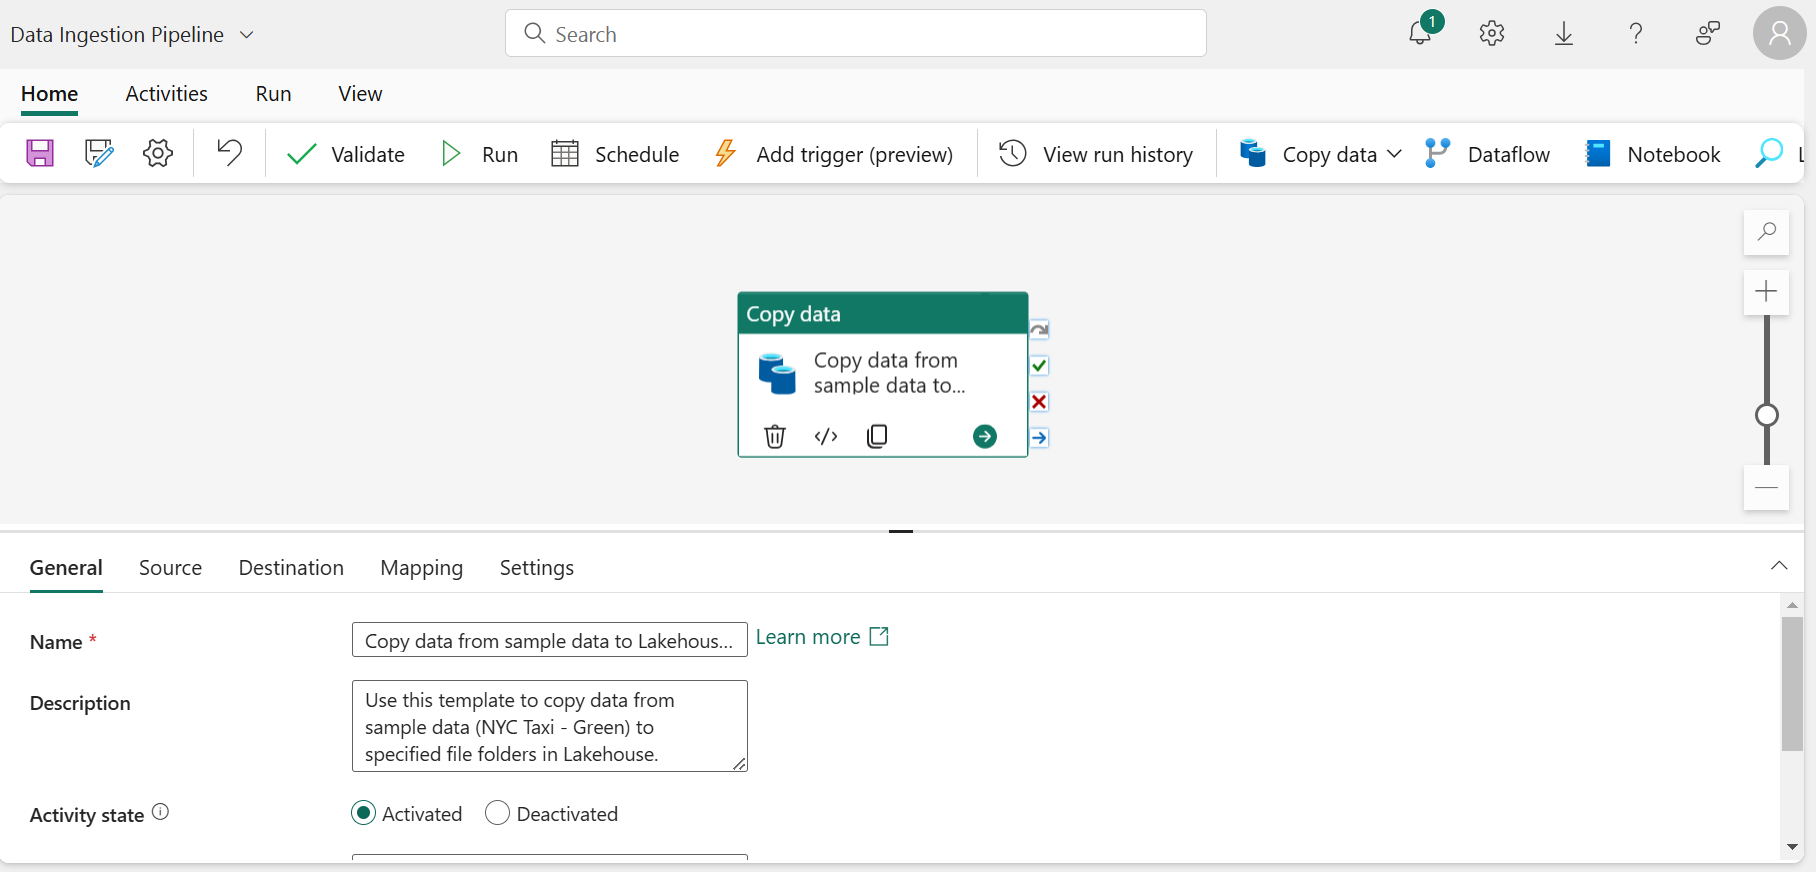
Task: Click the properties panel scrollbar up arrow
Action: pyautogui.click(x=1792, y=605)
